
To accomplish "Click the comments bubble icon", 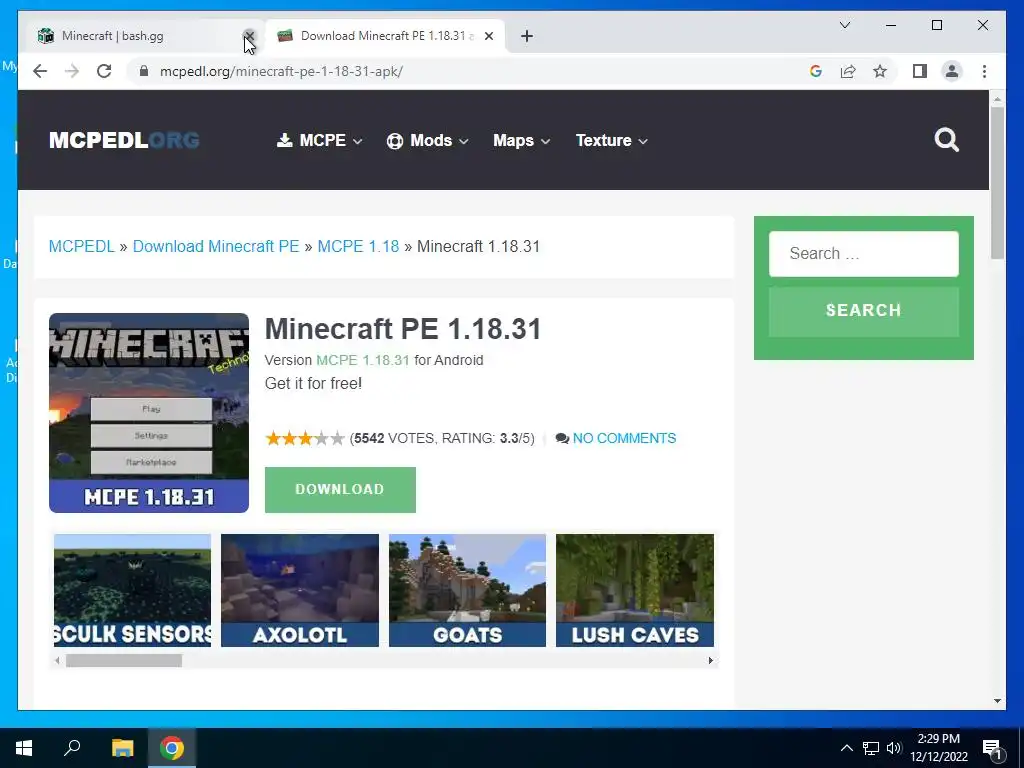I will pos(562,438).
